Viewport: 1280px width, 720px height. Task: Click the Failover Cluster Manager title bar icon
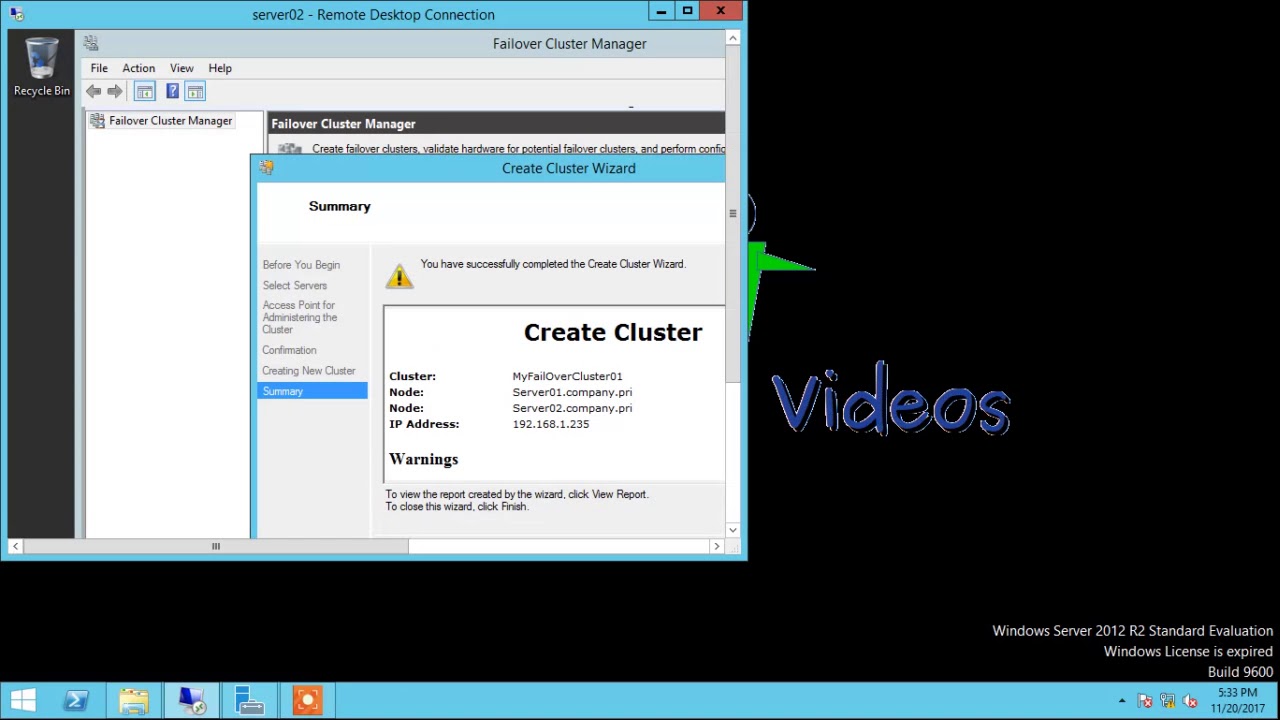point(91,43)
